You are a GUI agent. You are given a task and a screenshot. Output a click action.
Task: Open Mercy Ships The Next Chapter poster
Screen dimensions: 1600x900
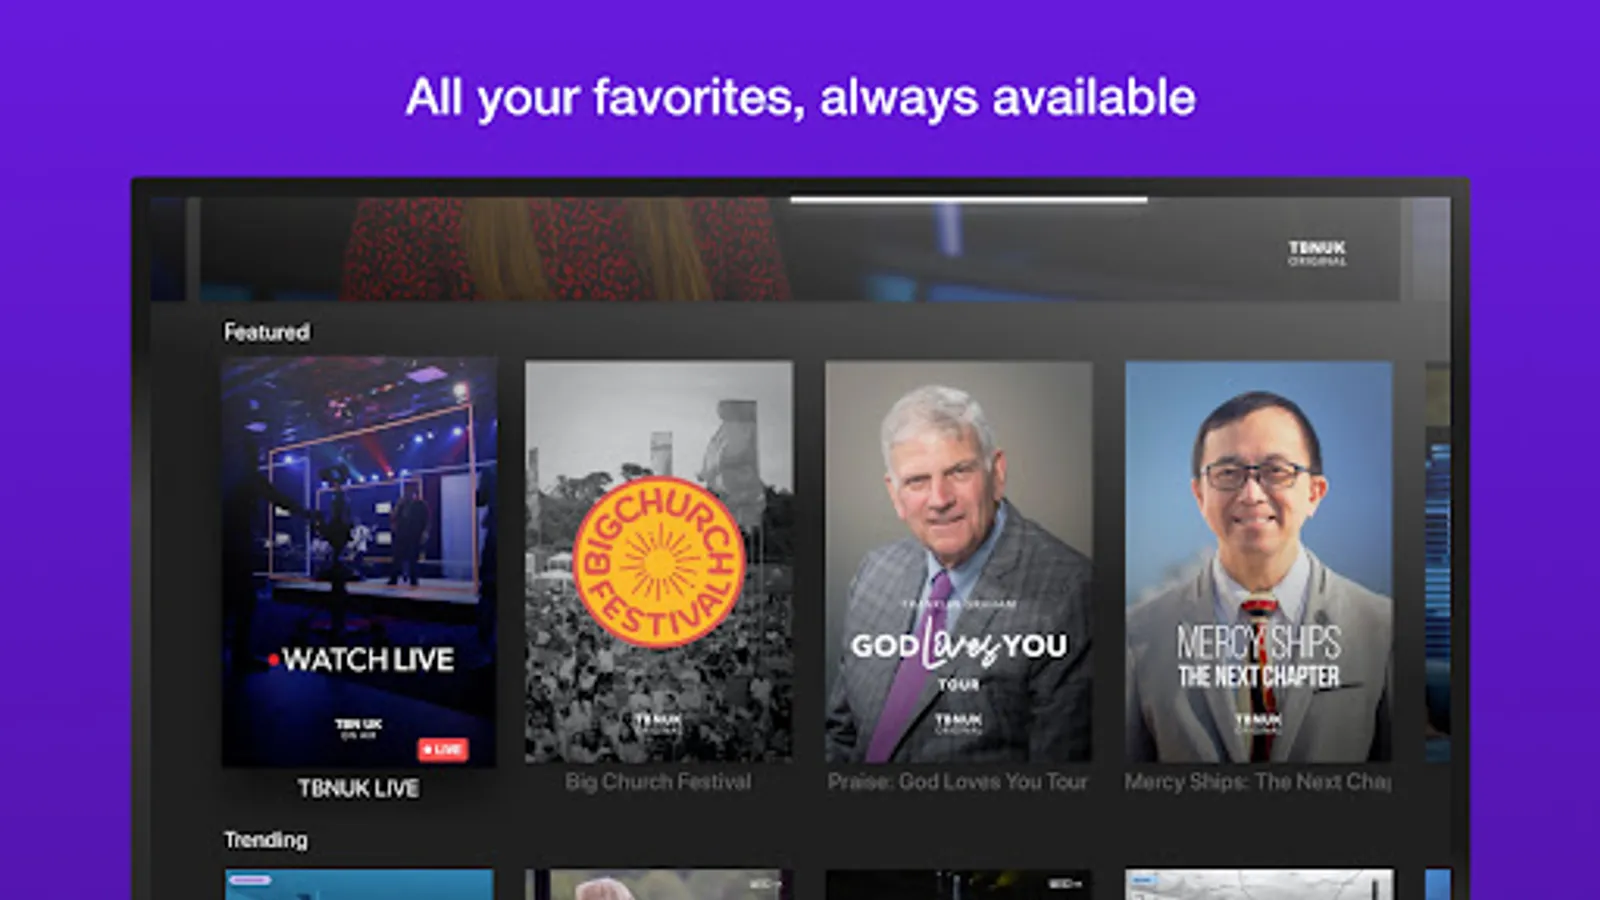[x=1258, y=561]
